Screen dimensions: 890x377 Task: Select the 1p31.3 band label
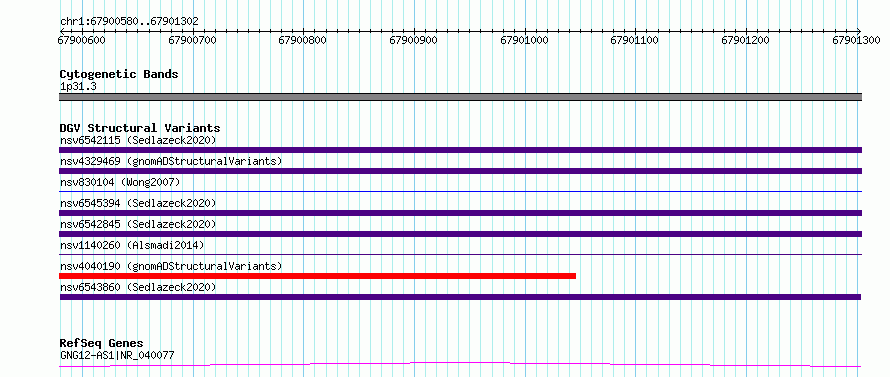(x=78, y=87)
